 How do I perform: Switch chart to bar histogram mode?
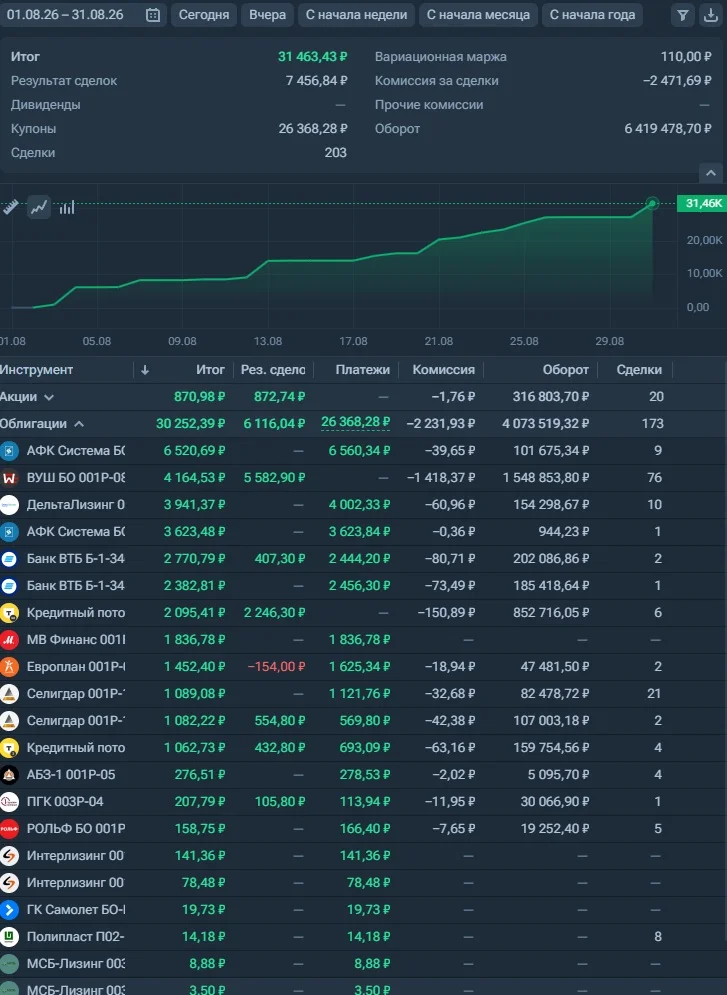tap(67, 207)
